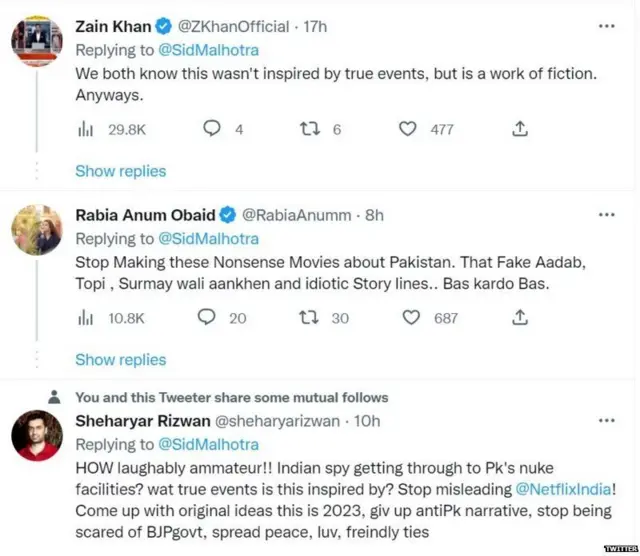Show replies under Rabia Anum Obaid's tweet
The width and height of the screenshot is (640, 556).
[120, 359]
